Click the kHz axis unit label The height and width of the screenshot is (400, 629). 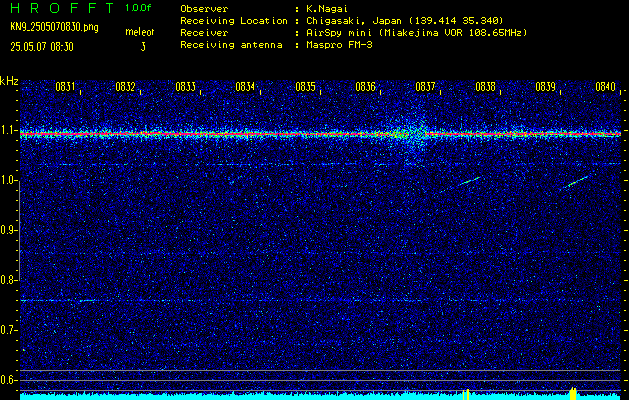click(x=9, y=81)
